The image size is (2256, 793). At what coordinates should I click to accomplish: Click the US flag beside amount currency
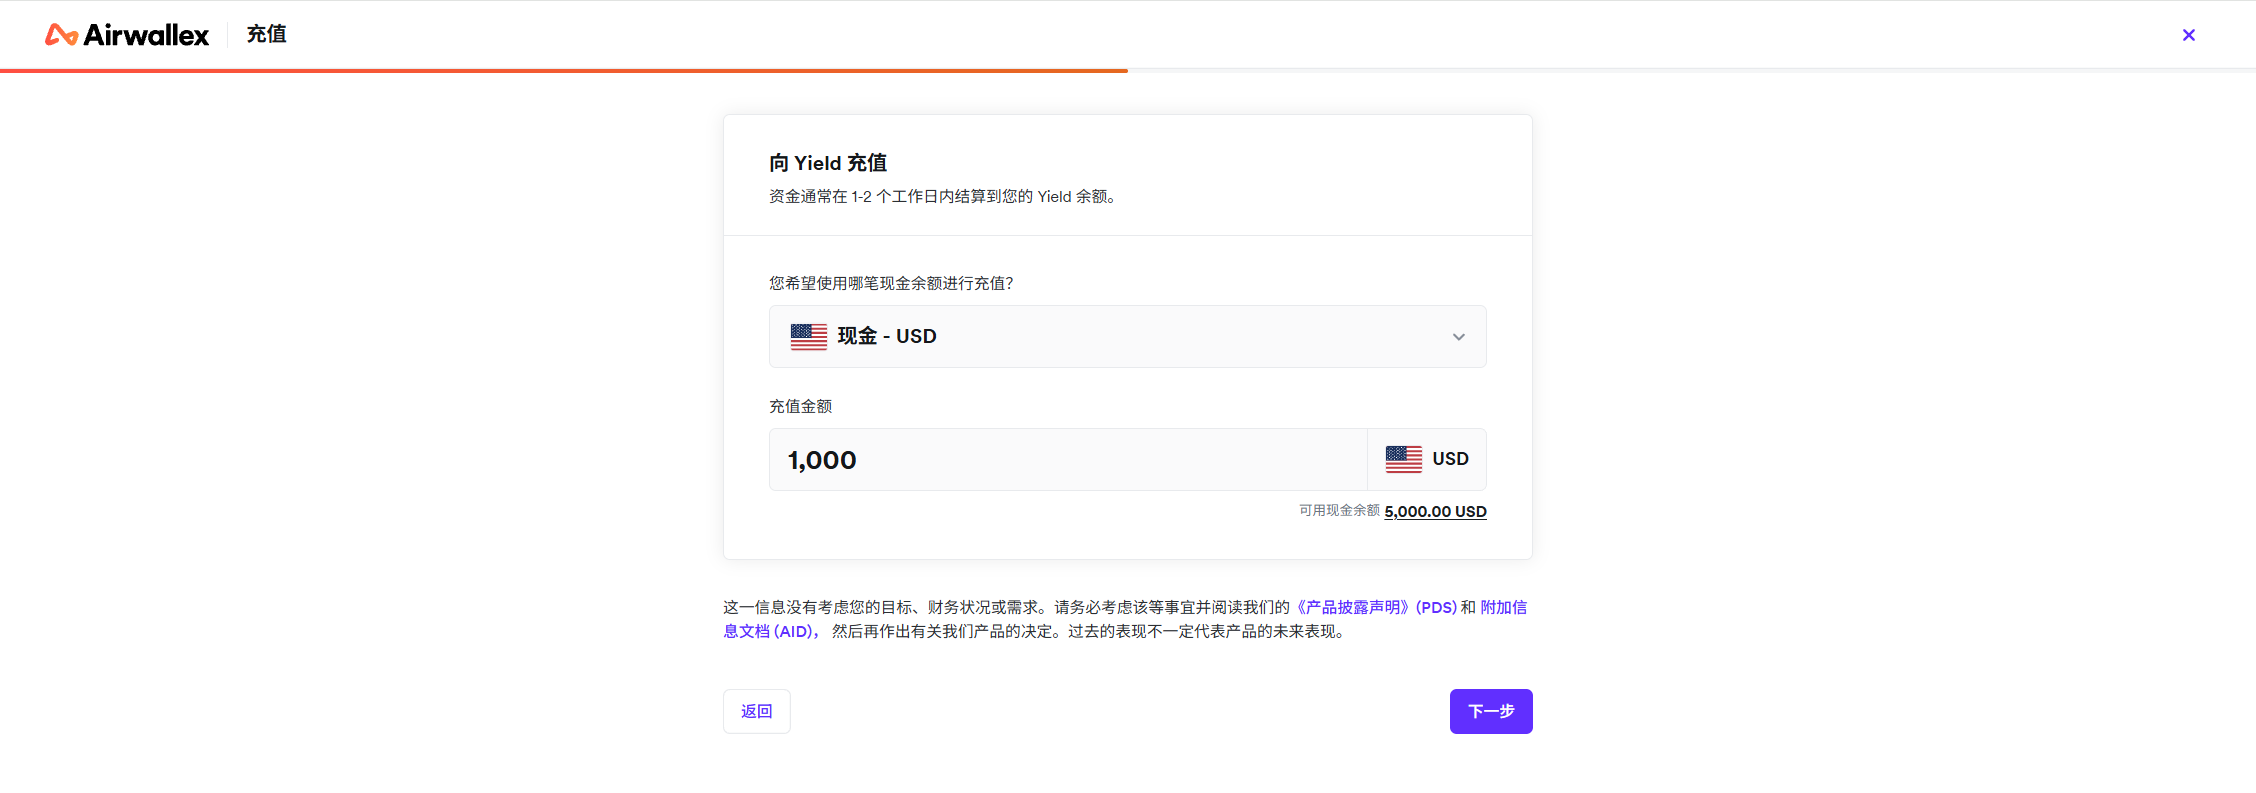[x=1403, y=459]
